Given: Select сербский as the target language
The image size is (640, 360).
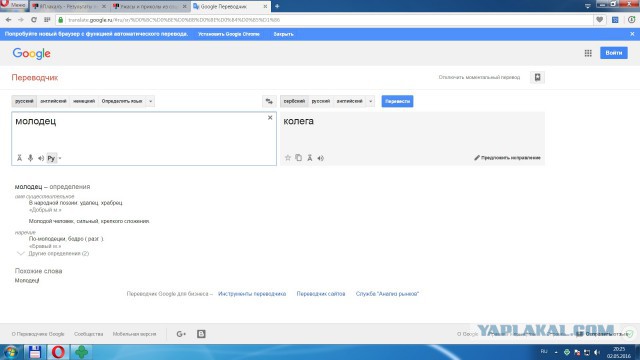Looking at the screenshot, I should click(x=294, y=101).
